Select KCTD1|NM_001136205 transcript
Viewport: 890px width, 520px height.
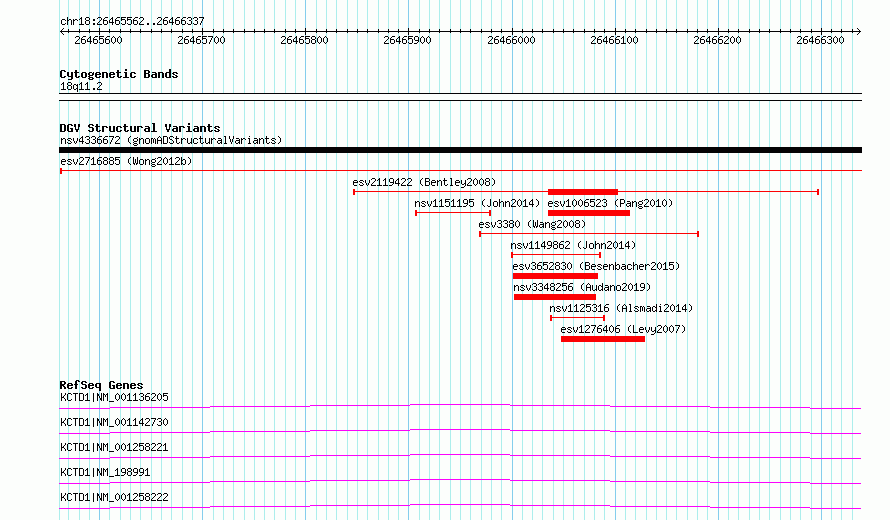coord(114,397)
